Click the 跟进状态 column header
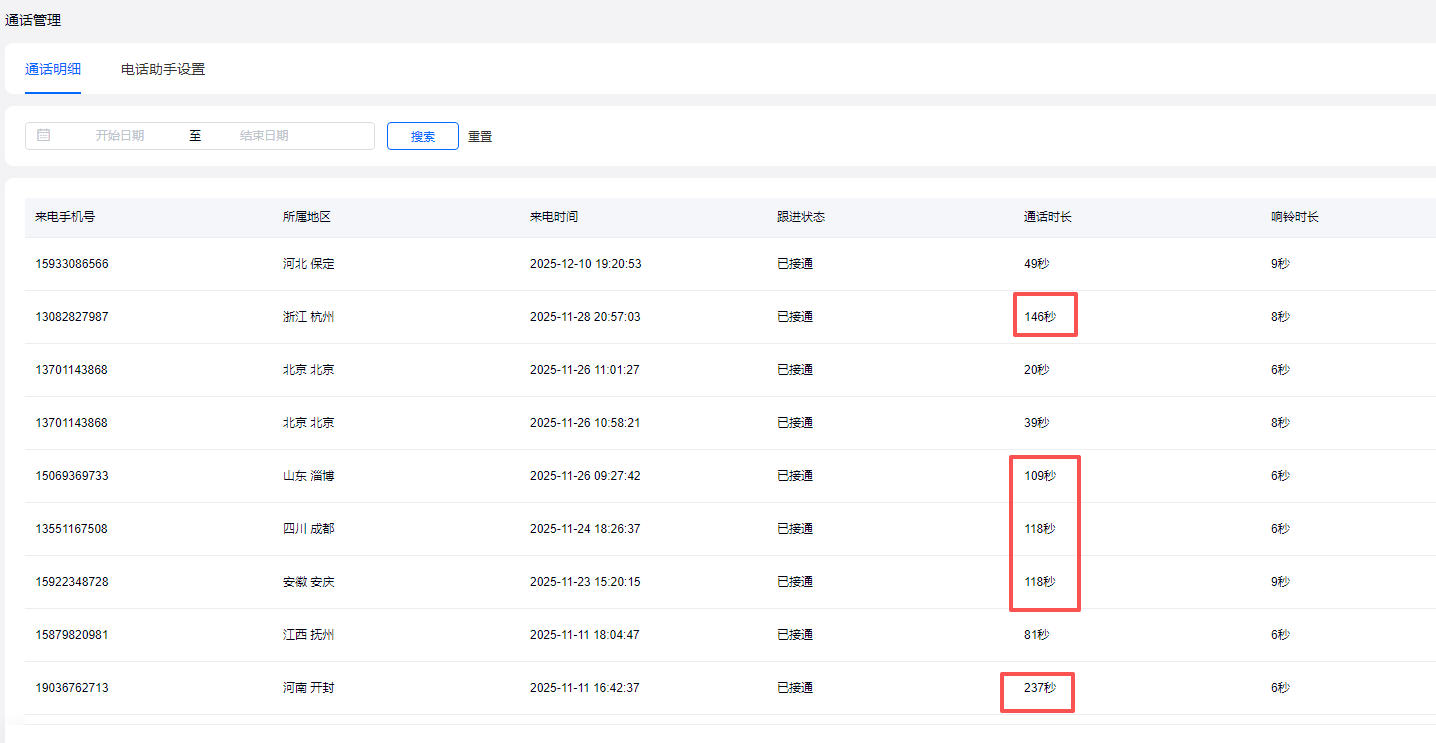Viewport: 1436px width, 743px height. (x=801, y=217)
